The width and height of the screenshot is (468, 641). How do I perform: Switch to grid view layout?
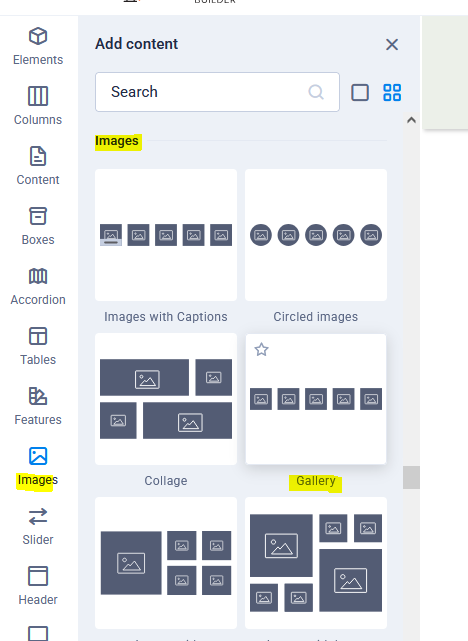point(392,92)
